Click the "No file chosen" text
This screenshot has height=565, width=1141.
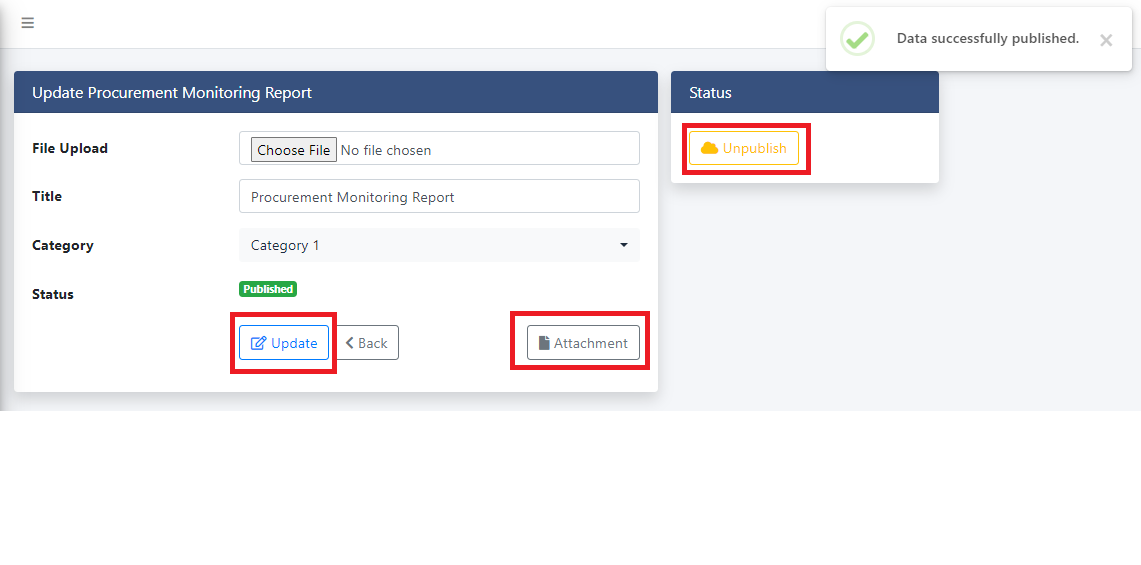coord(386,151)
